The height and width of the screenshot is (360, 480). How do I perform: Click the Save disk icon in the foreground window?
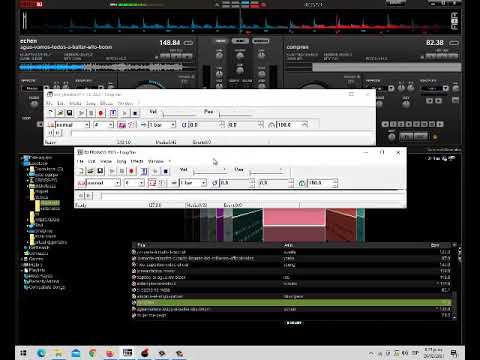(100, 171)
